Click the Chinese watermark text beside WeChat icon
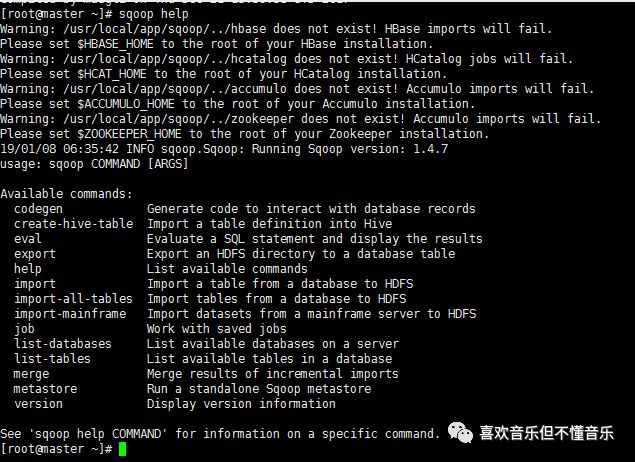635x462 pixels. [x=547, y=433]
